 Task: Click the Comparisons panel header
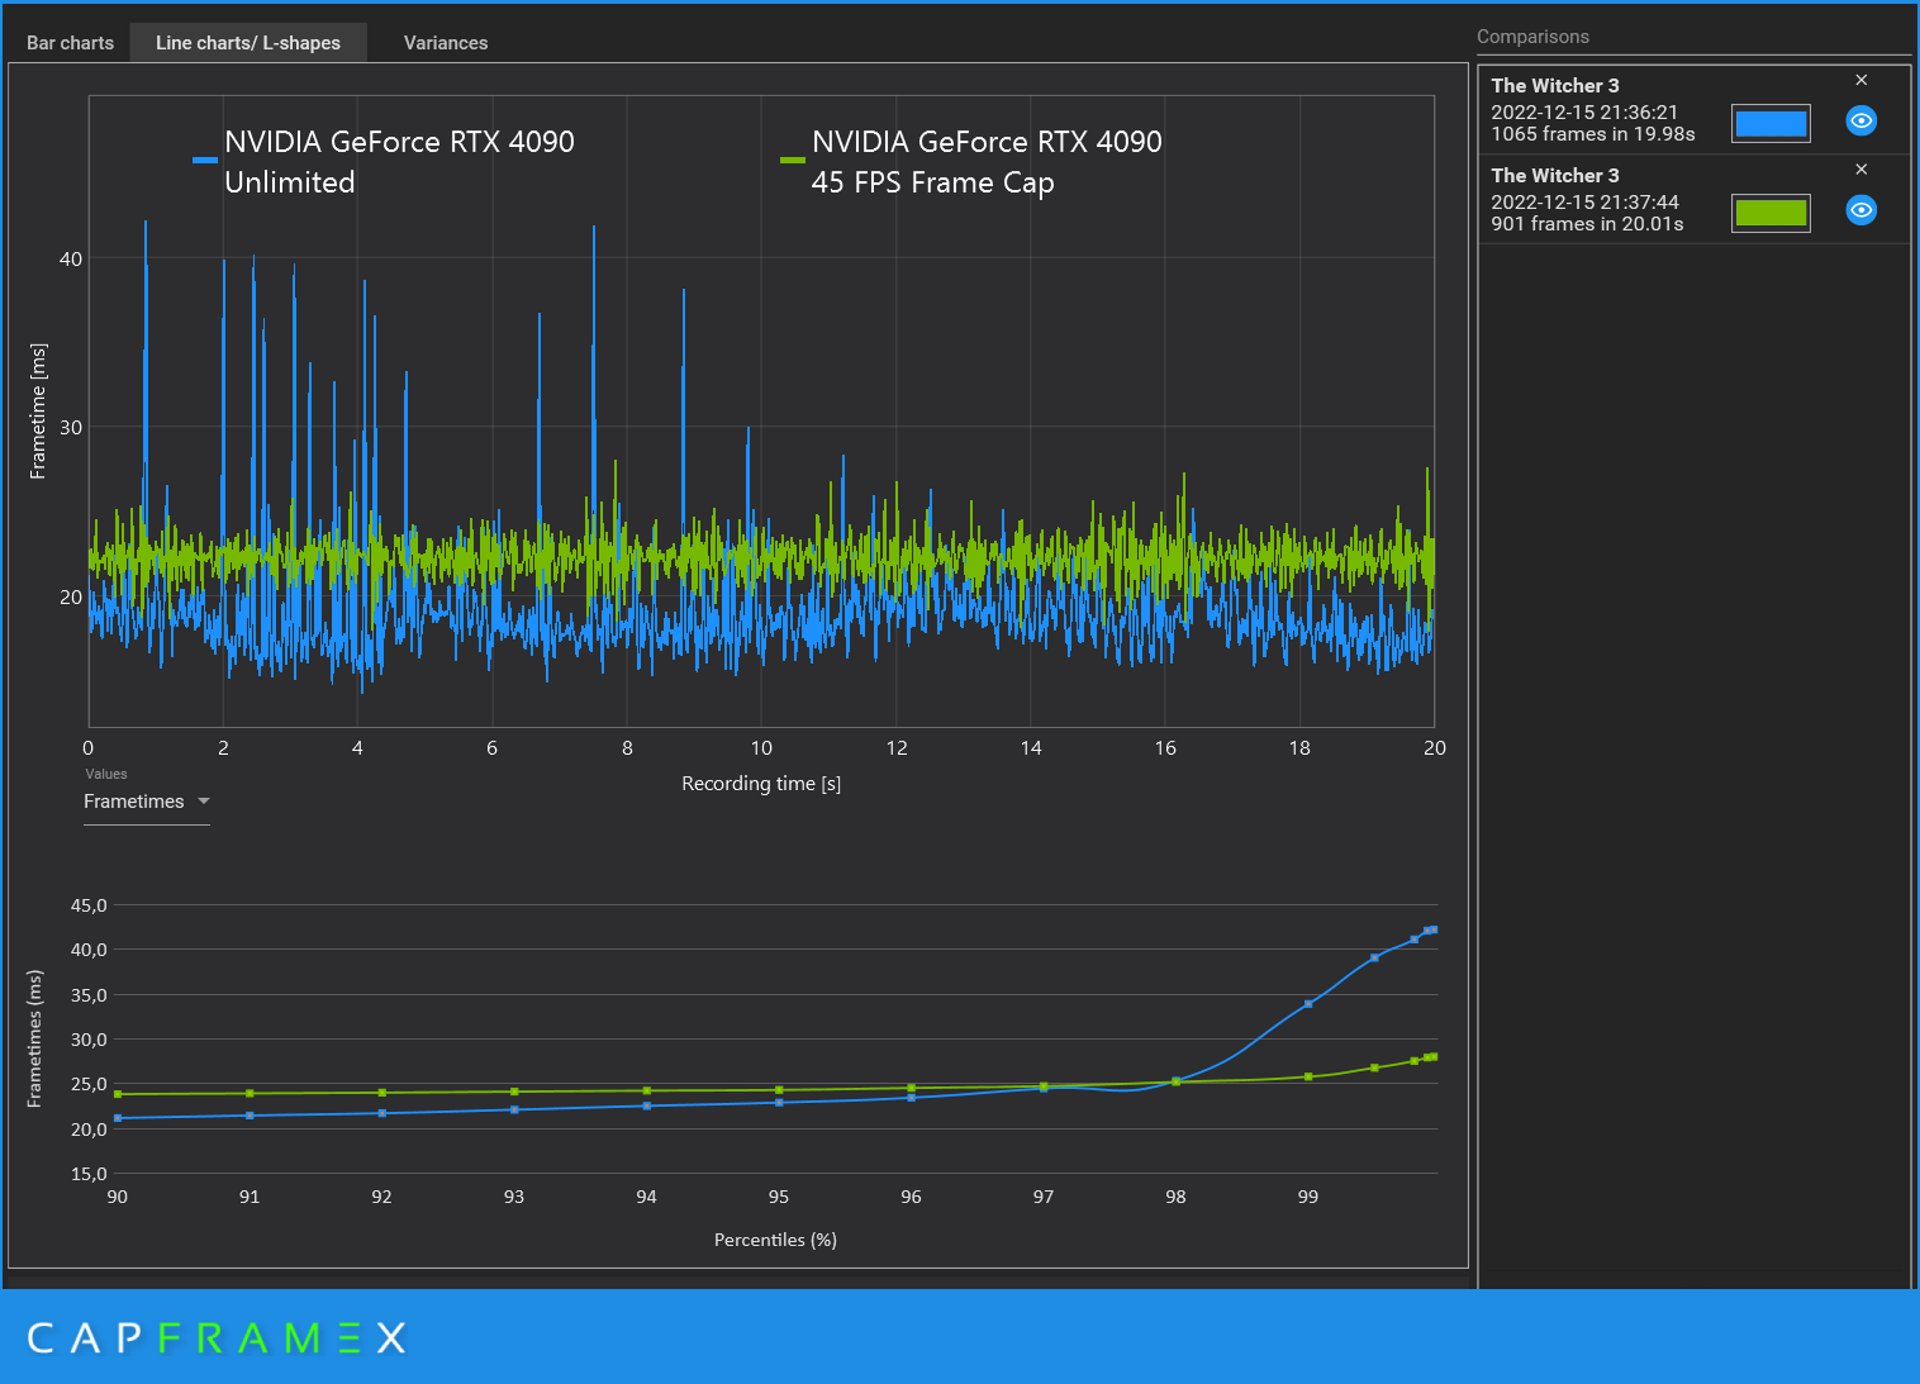tap(1532, 37)
